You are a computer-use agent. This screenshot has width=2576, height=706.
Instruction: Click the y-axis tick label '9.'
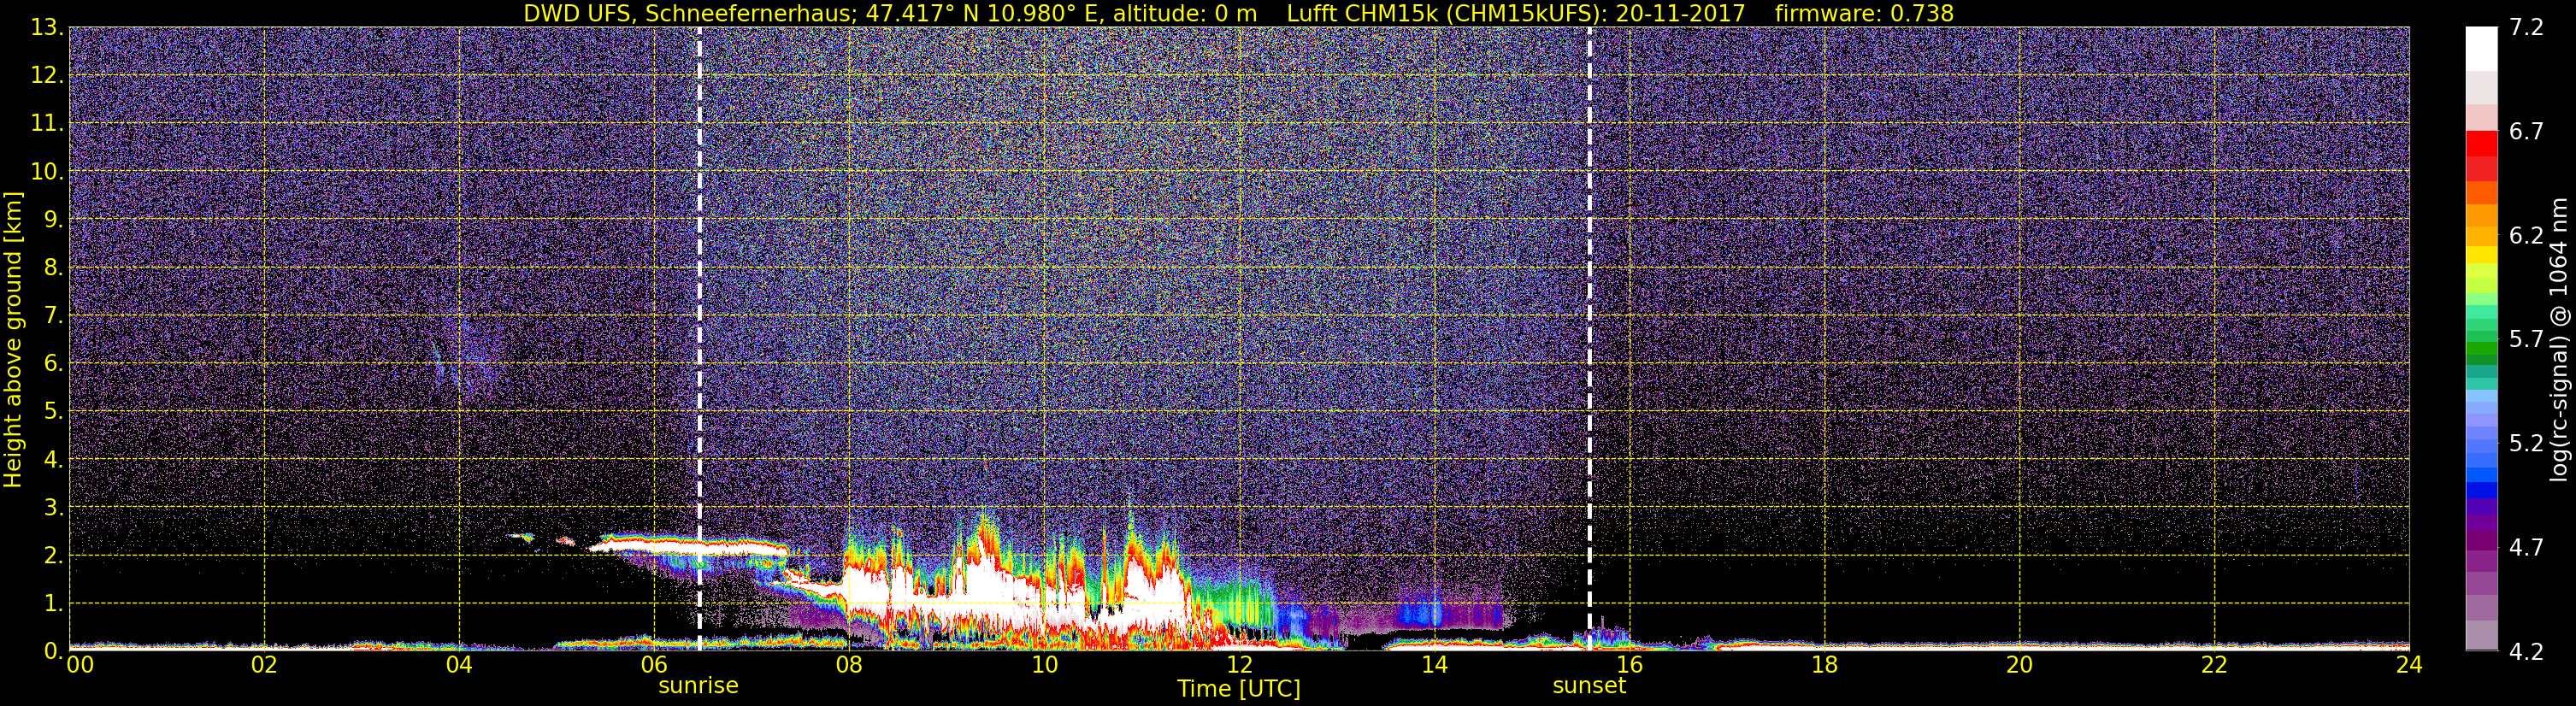pyautogui.click(x=53, y=220)
